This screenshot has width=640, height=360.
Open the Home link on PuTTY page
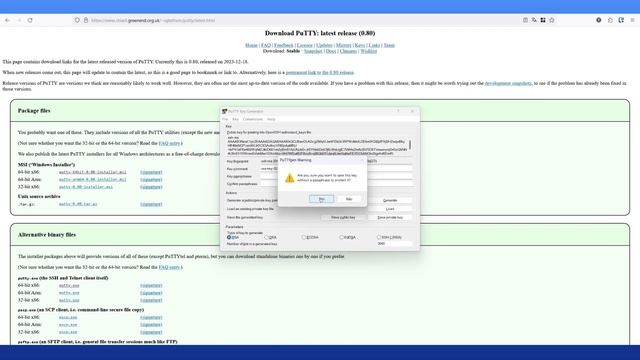tap(251, 45)
